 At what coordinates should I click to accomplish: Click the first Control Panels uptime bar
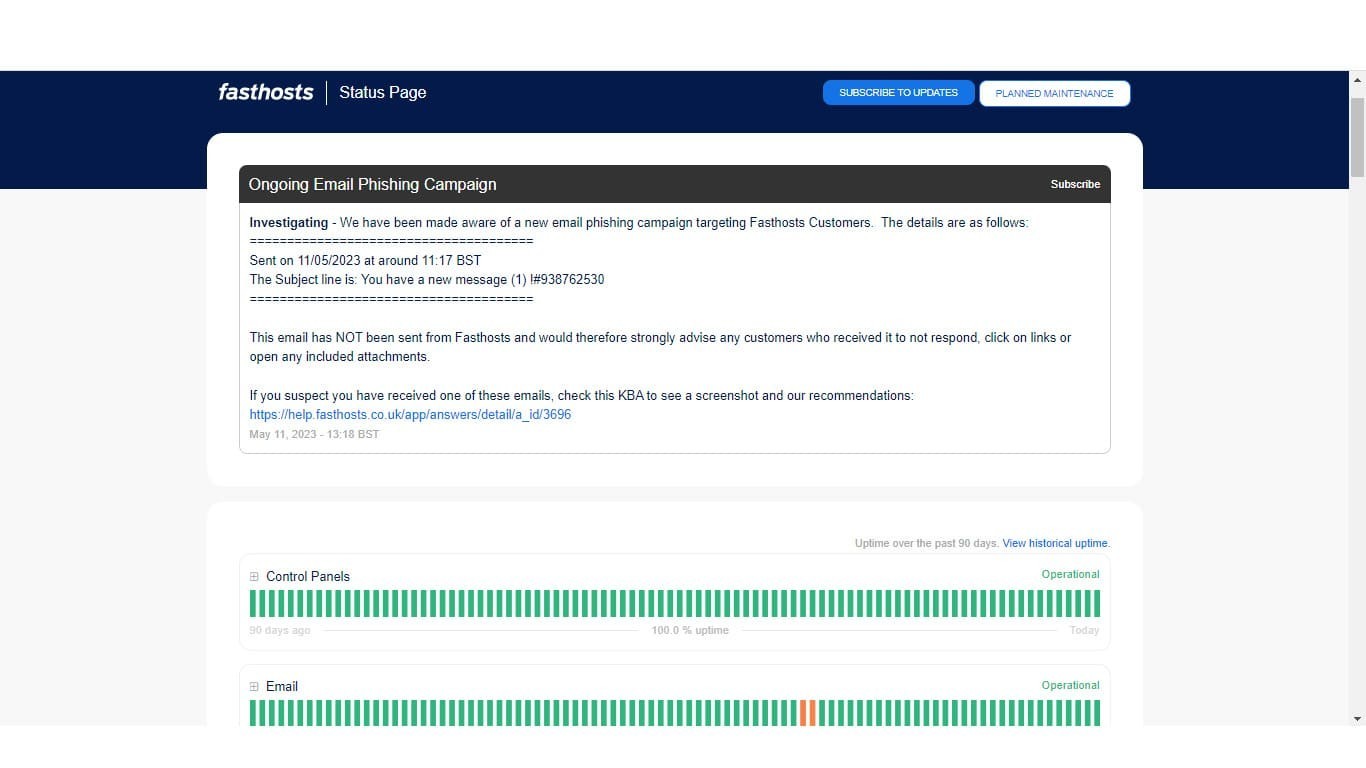coord(253,604)
